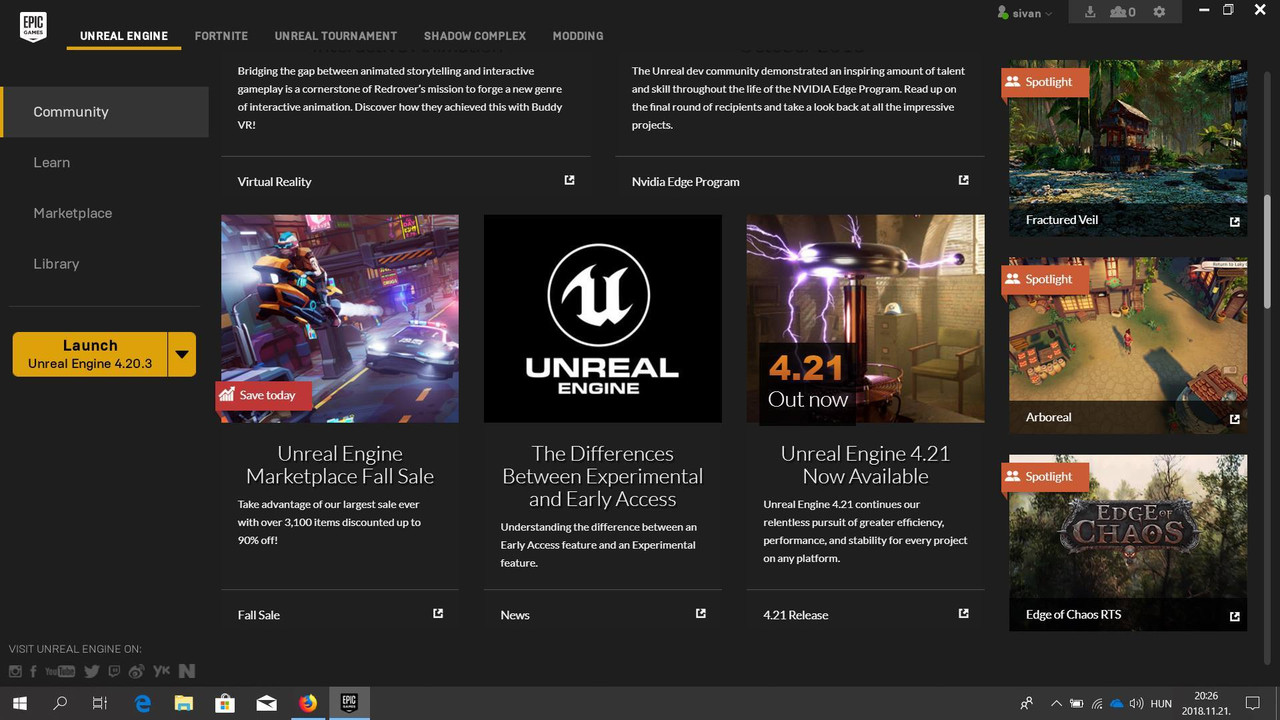Open the Edge of Chaos spotlight image
1280x720 pixels.
(x=1128, y=542)
